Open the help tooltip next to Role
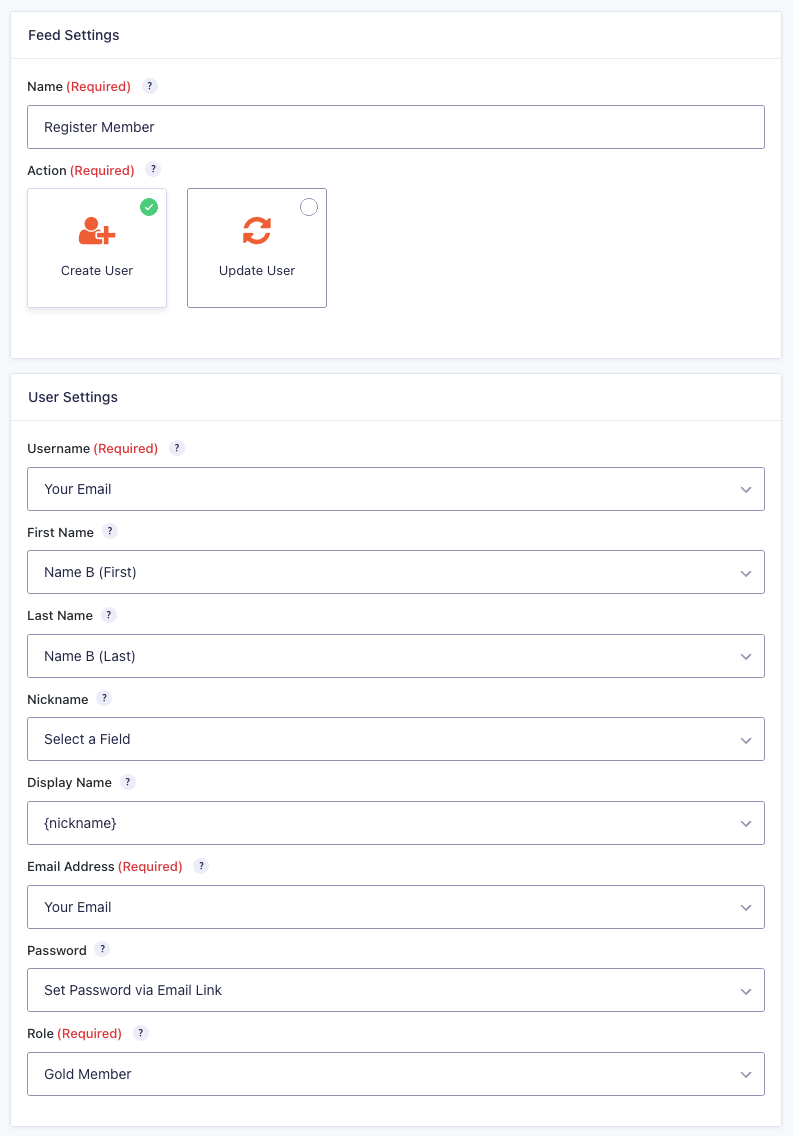 click(x=140, y=1033)
